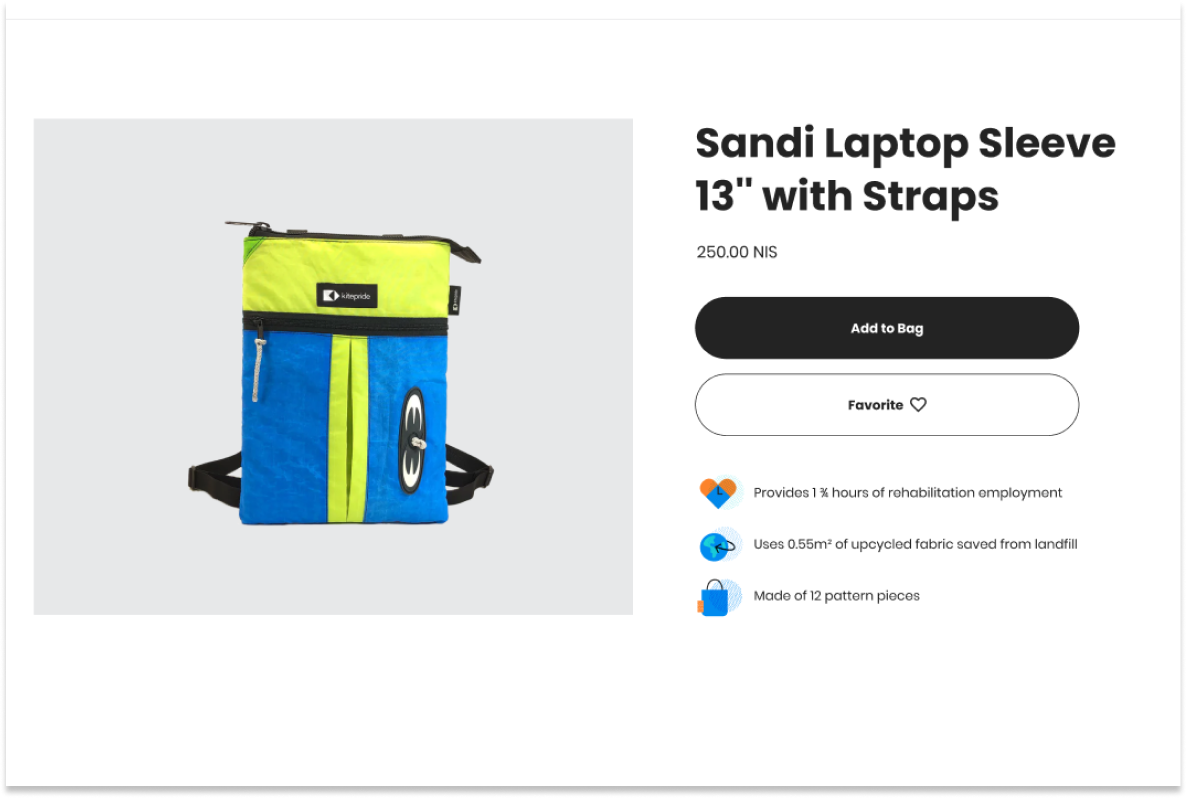Click the kitepride logo patch on the bag
This screenshot has height=799, width=1187.
pyautogui.click(x=347, y=295)
